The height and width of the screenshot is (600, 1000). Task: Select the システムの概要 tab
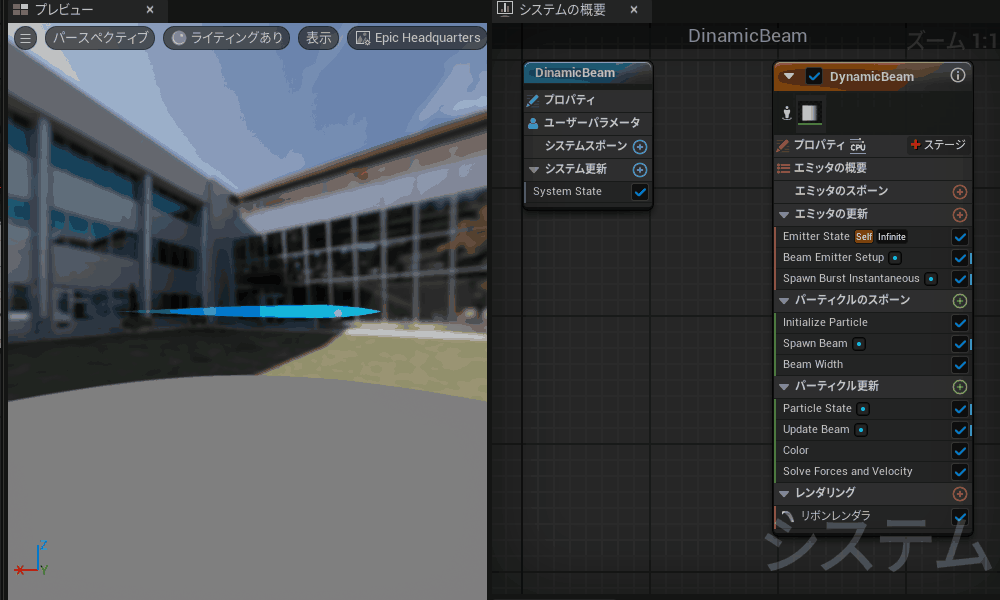[x=562, y=10]
